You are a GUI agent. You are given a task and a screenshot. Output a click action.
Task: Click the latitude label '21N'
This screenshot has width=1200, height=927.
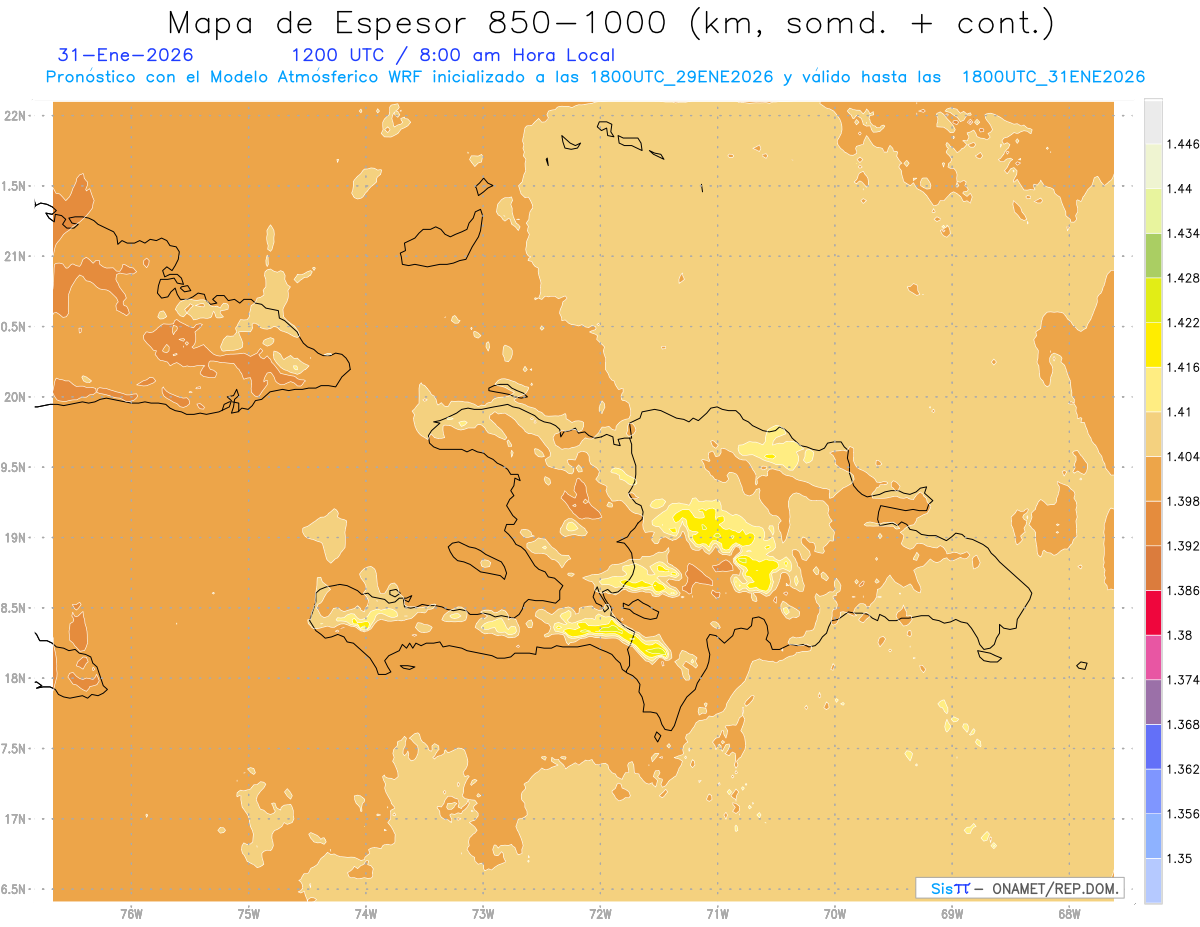pyautogui.click(x=16, y=256)
